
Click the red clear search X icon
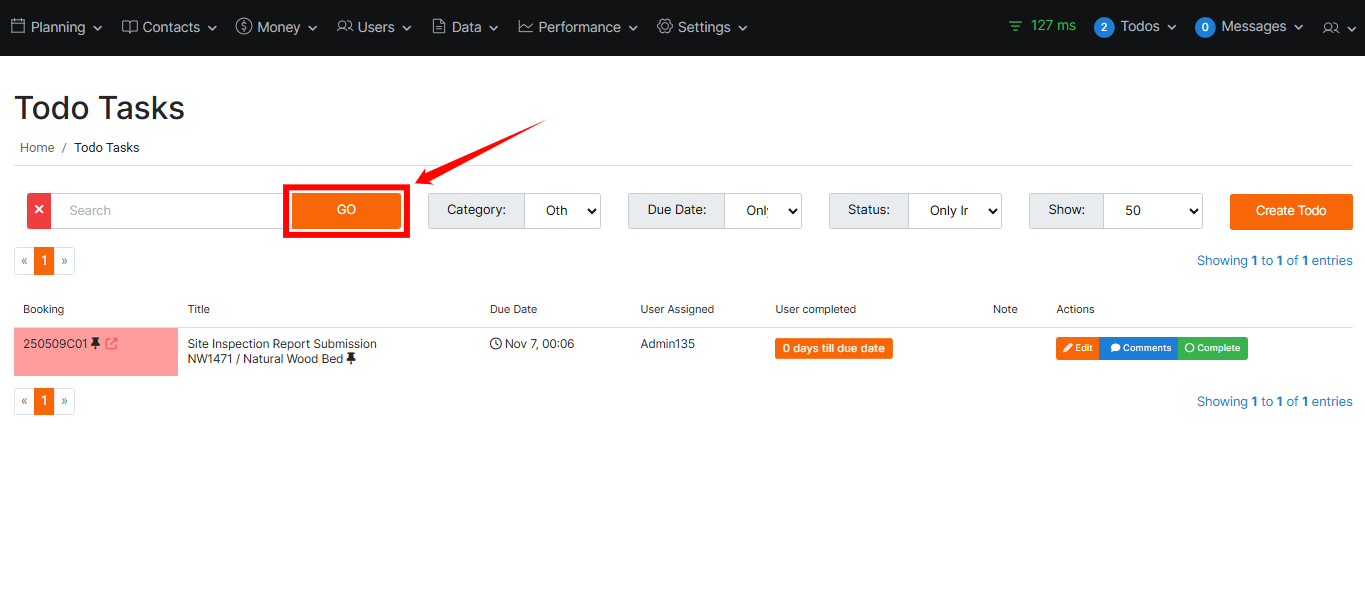39,211
